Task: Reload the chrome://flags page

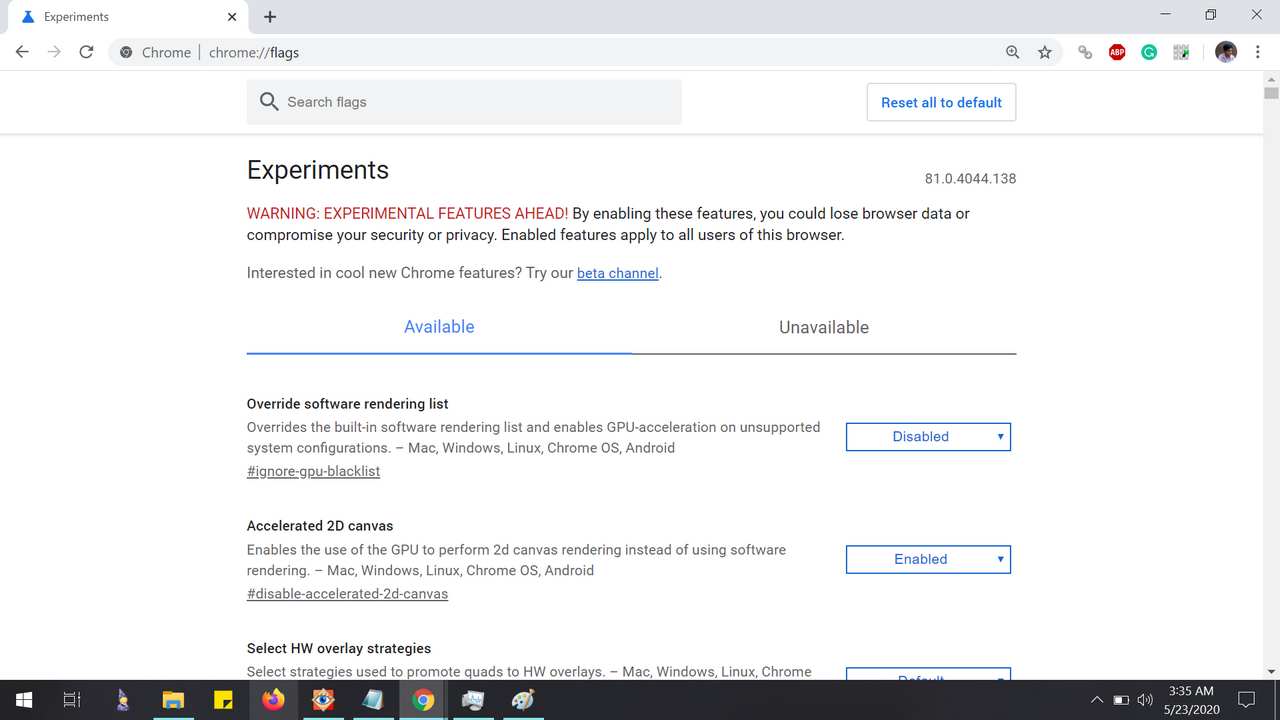Action: coord(86,52)
